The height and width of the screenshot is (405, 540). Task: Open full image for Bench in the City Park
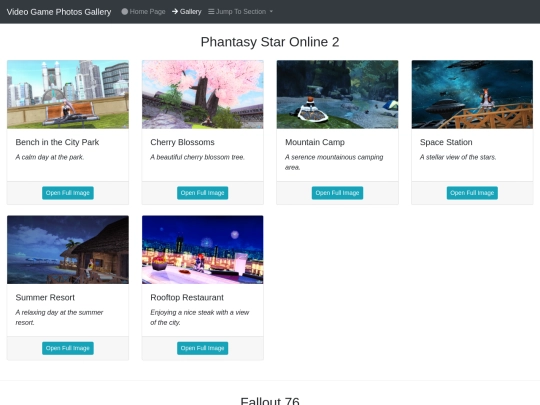[68, 193]
